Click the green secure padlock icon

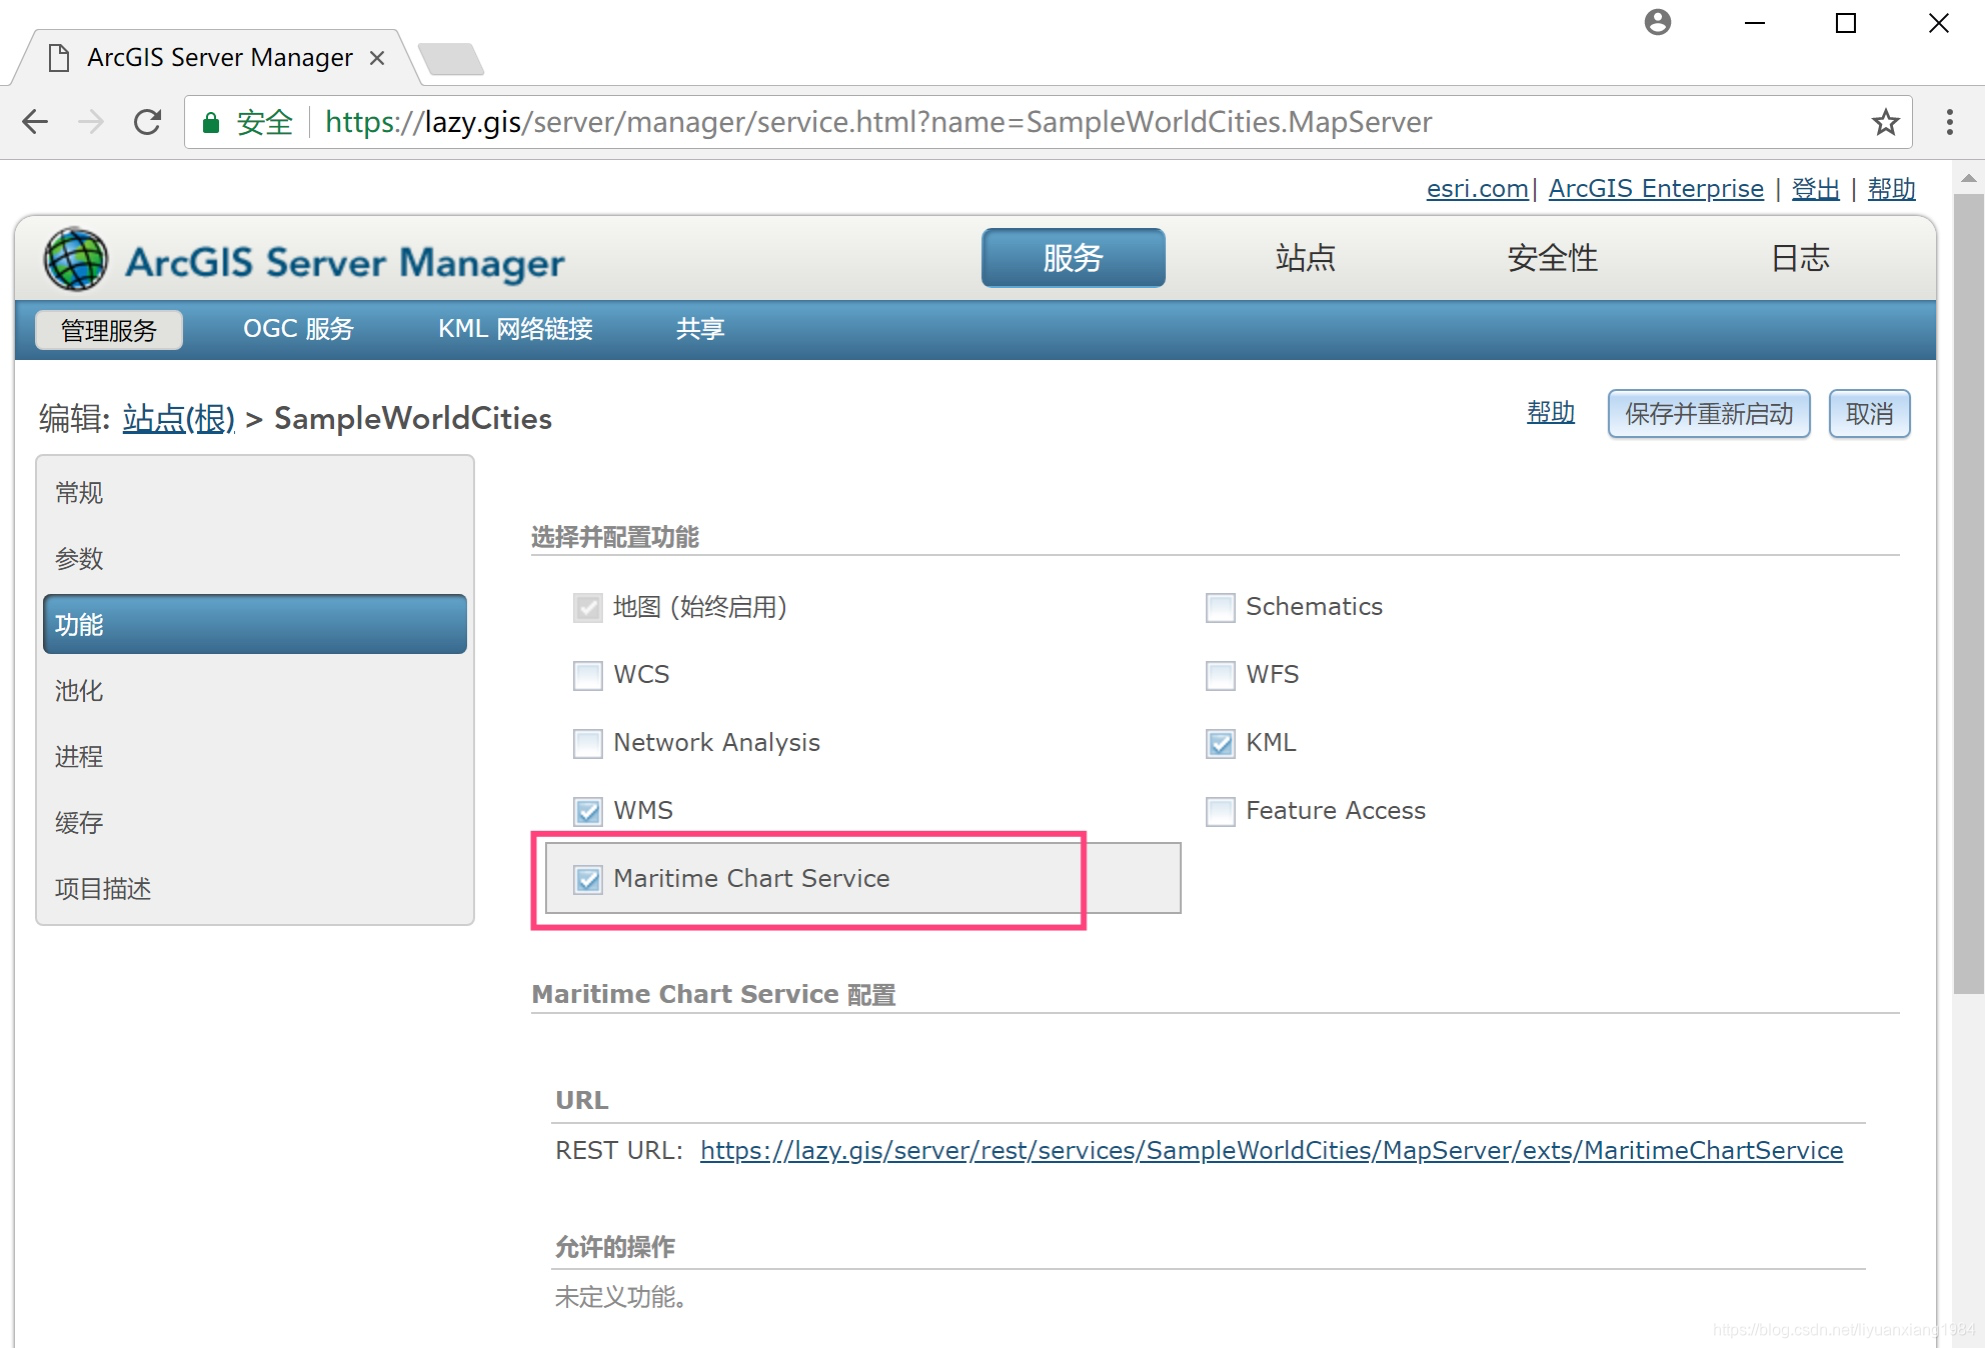click(211, 122)
